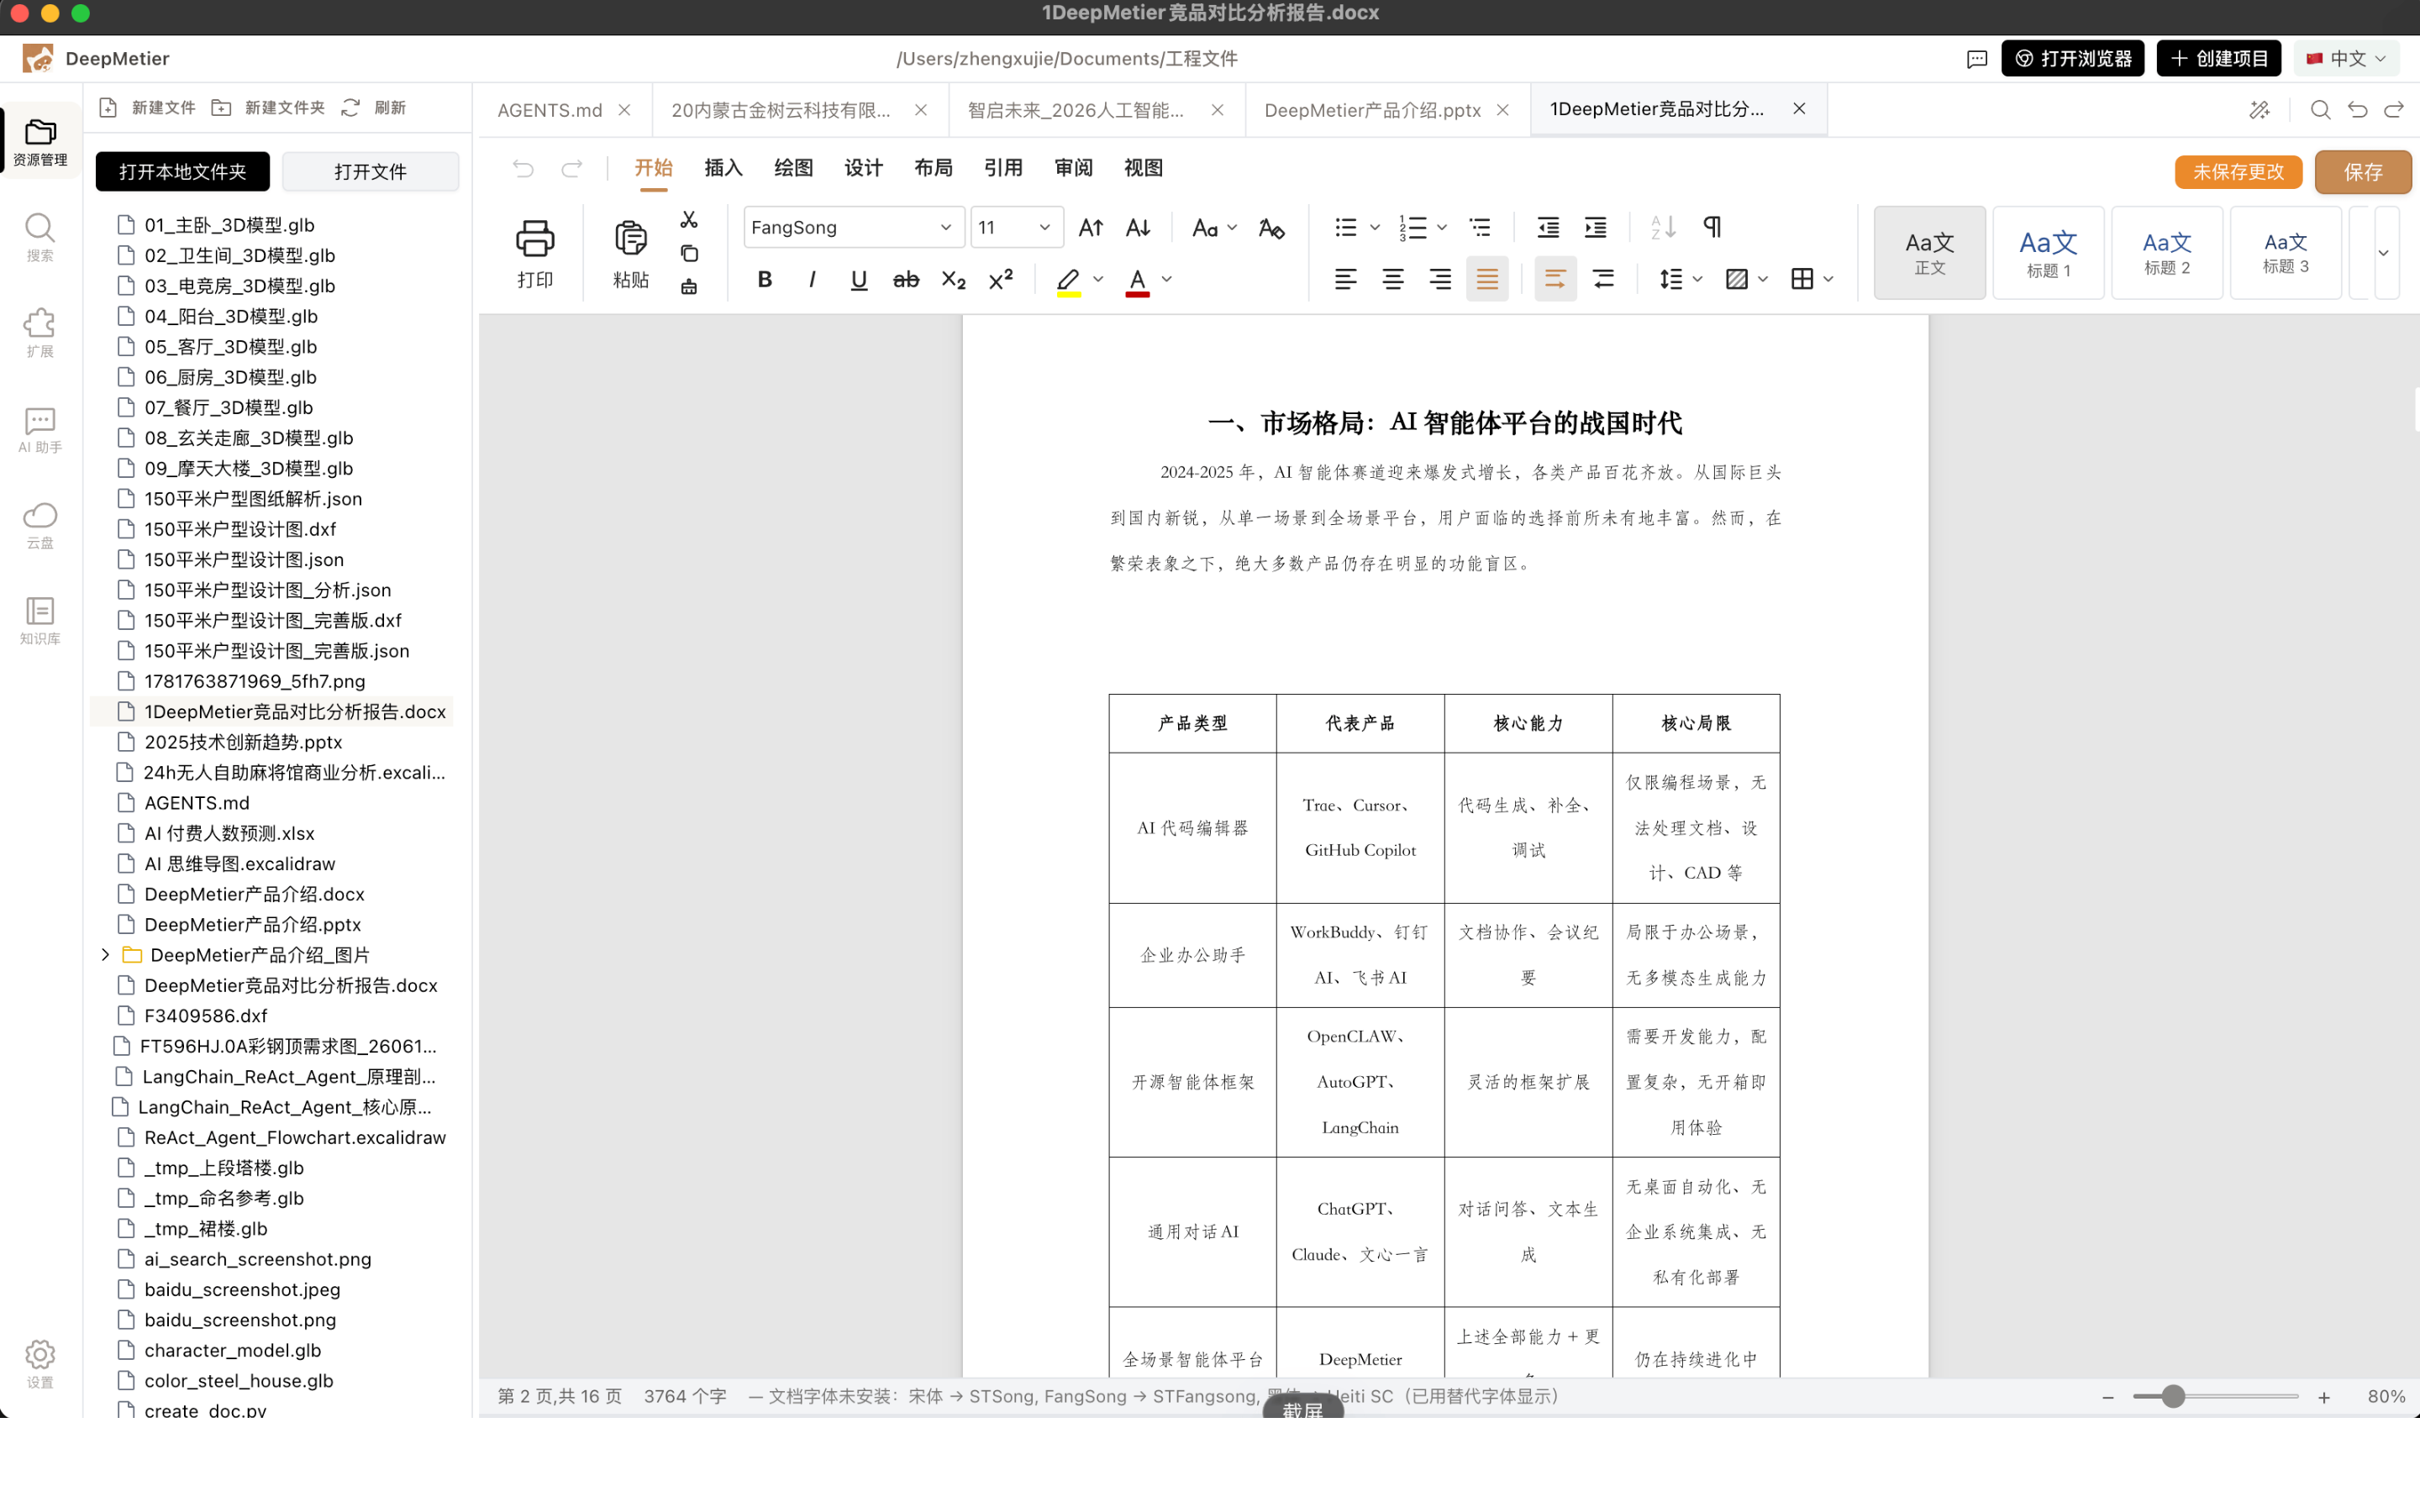This screenshot has width=2420, height=1512.
Task: Open the Knowledge Base (知识库) panel
Action: pyautogui.click(x=40, y=621)
